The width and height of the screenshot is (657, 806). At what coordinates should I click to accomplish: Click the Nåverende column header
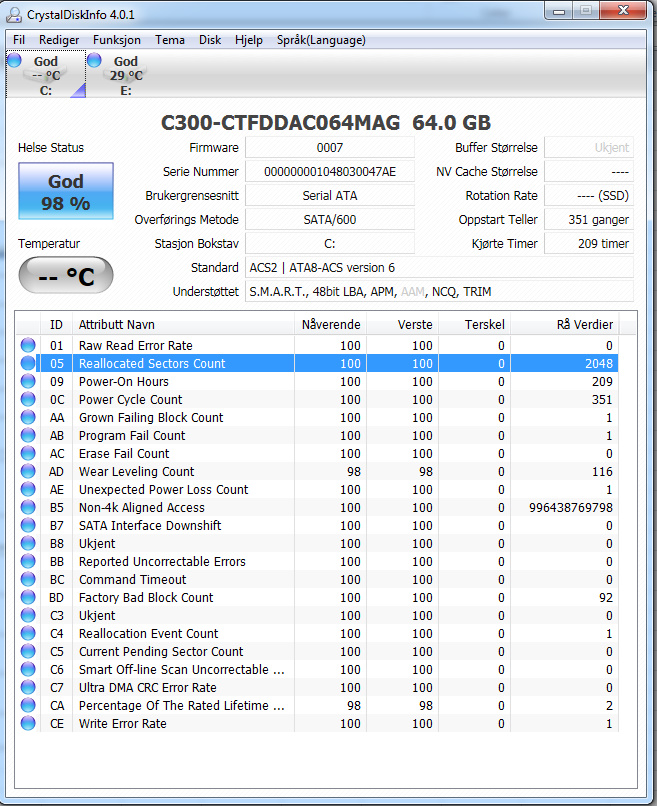coord(330,324)
